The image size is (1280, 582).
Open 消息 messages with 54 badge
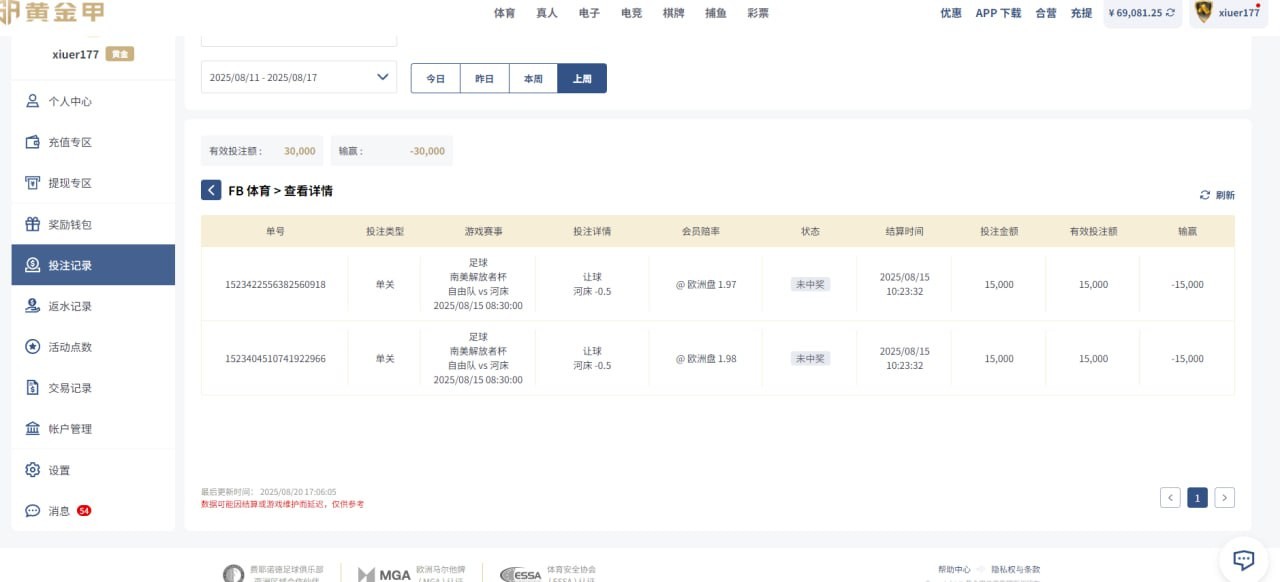click(x=59, y=511)
